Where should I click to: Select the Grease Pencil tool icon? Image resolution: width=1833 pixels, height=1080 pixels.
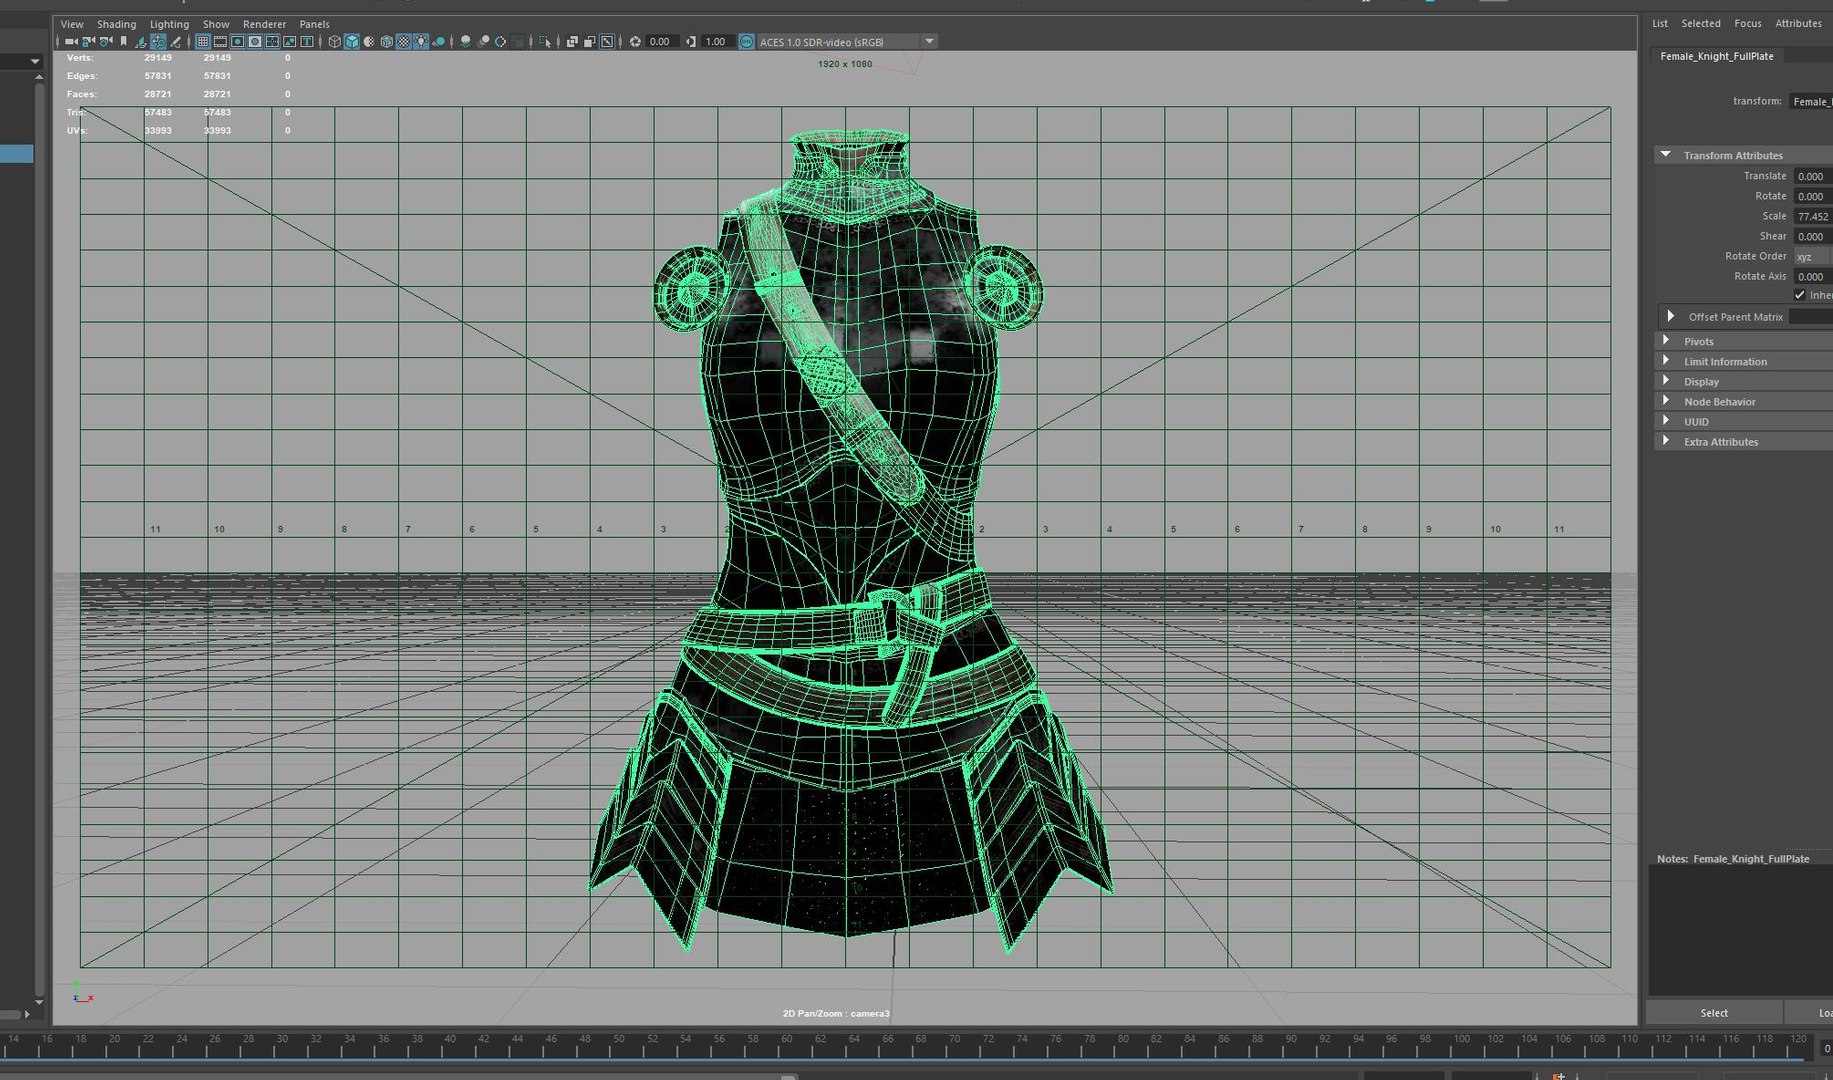(x=175, y=41)
